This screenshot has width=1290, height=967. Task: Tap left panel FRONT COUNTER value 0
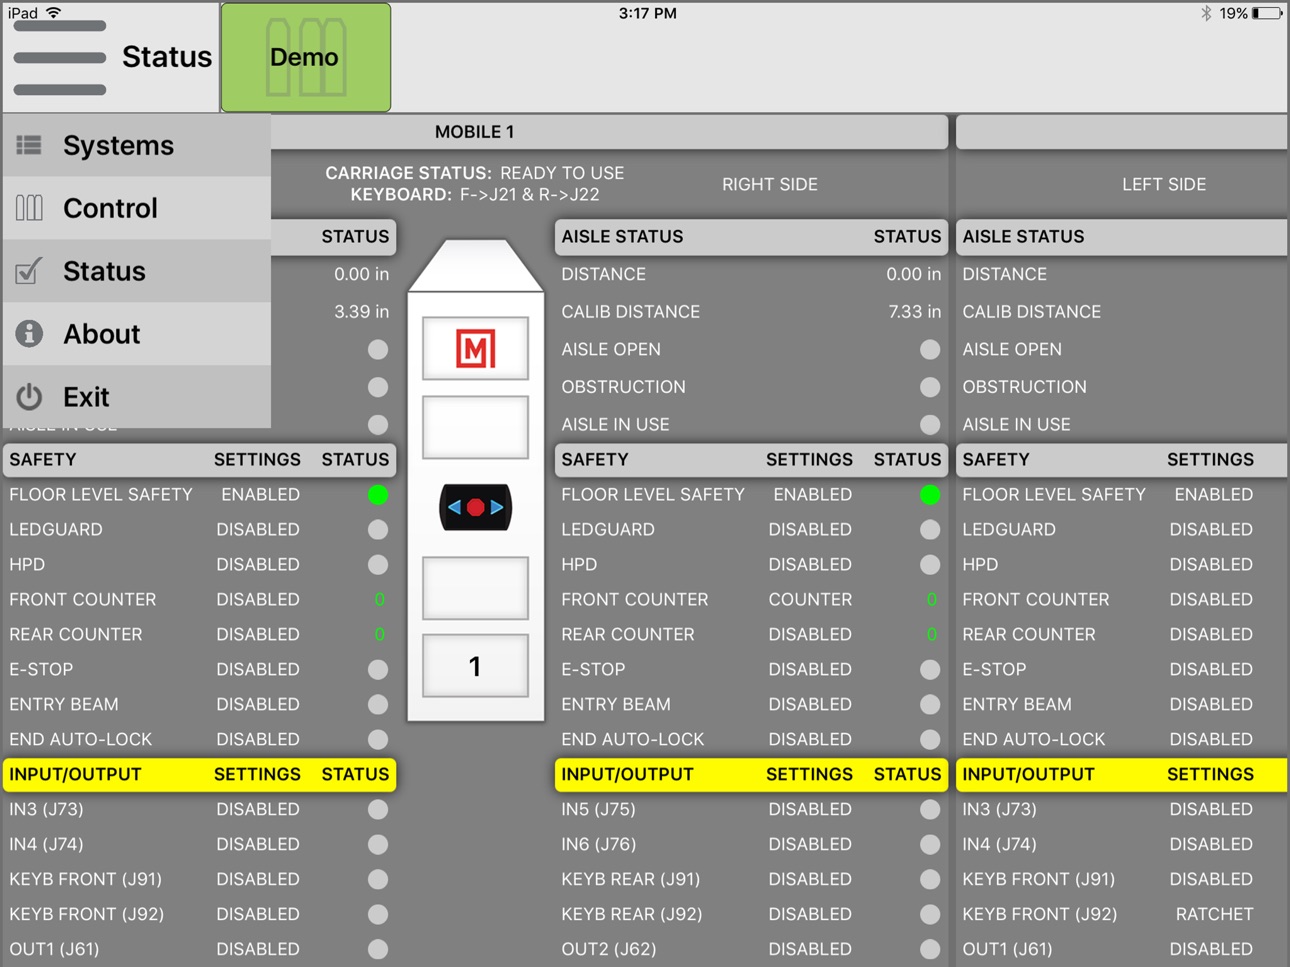379,599
